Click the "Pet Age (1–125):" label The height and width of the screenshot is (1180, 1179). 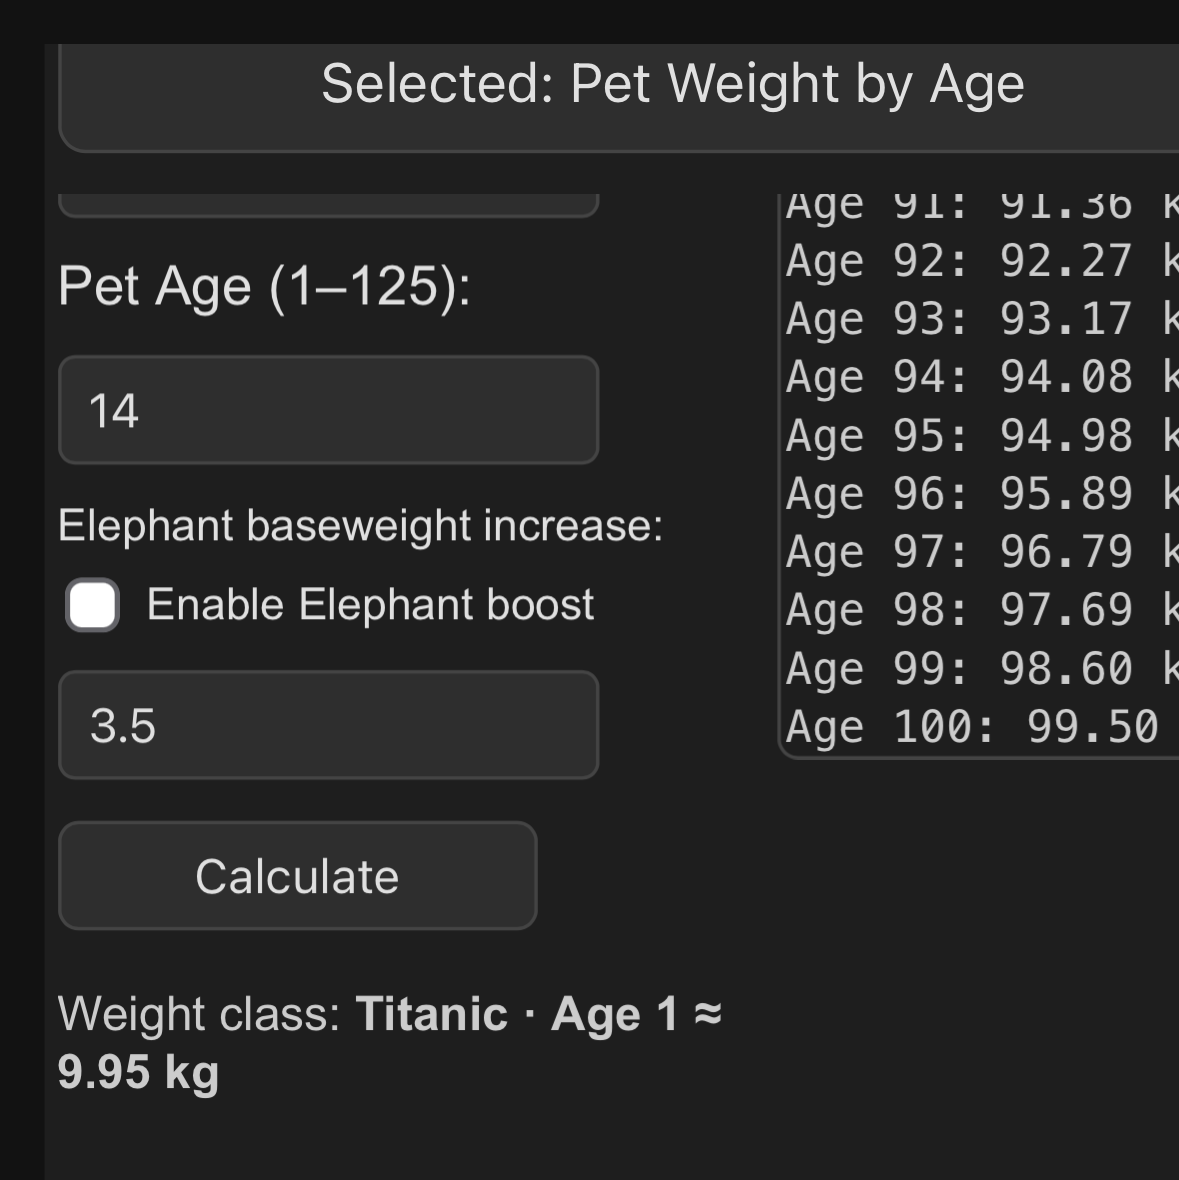264,287
